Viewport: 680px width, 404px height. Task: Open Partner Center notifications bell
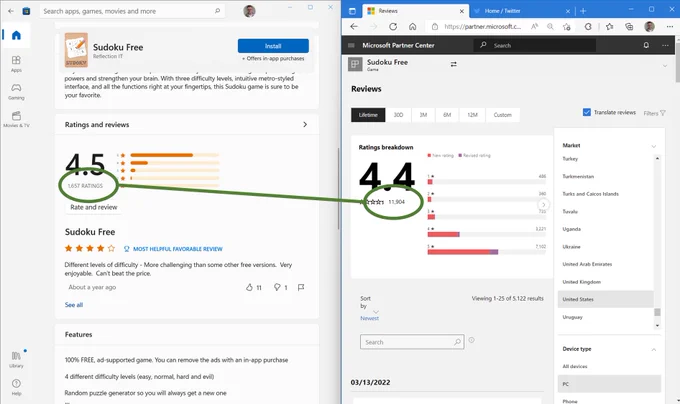646,45
